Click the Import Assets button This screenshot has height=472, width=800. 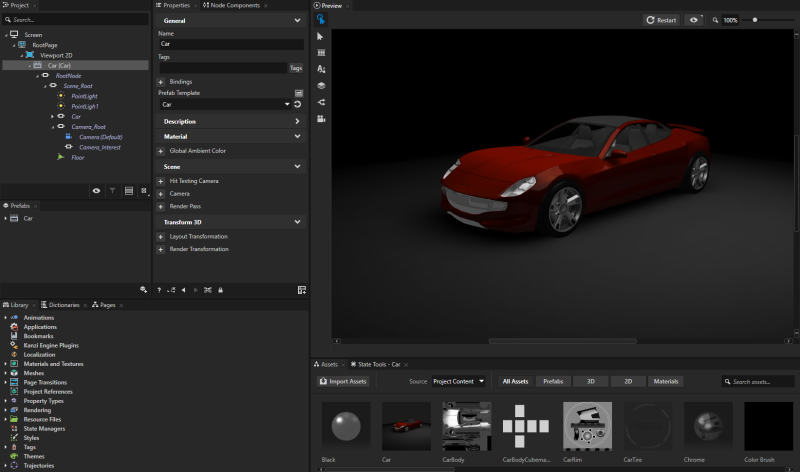(344, 381)
